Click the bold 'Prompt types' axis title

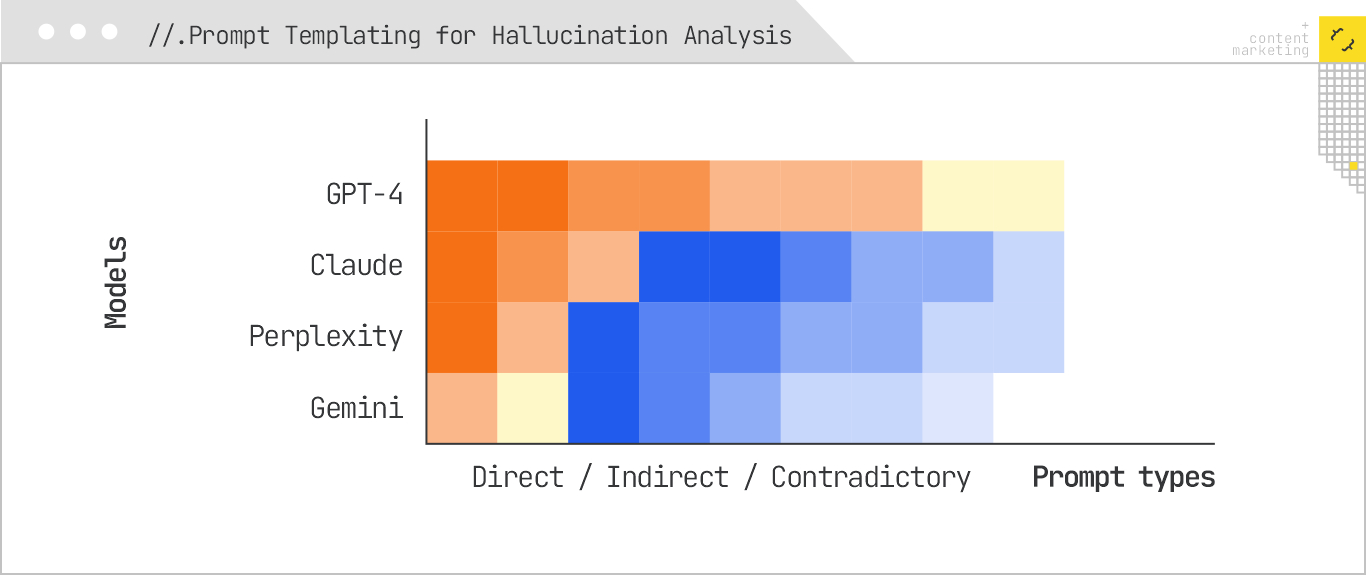click(x=1123, y=477)
